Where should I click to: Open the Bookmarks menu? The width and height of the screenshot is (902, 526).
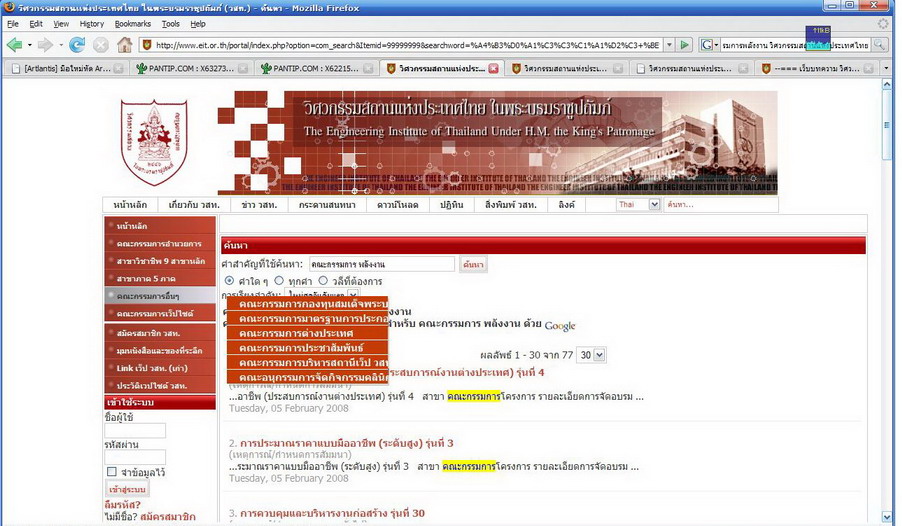(x=132, y=24)
